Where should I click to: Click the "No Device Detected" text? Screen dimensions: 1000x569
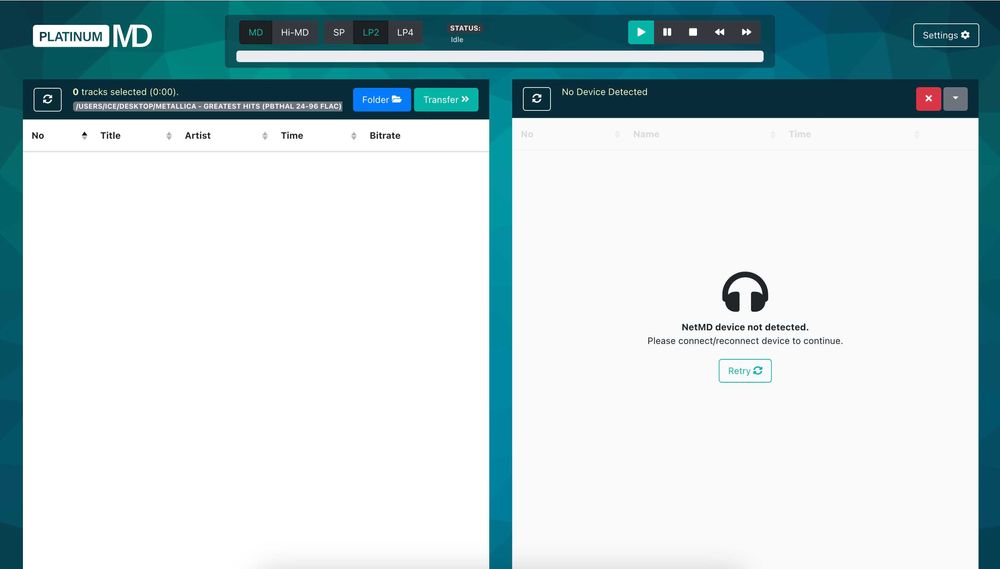pos(605,92)
